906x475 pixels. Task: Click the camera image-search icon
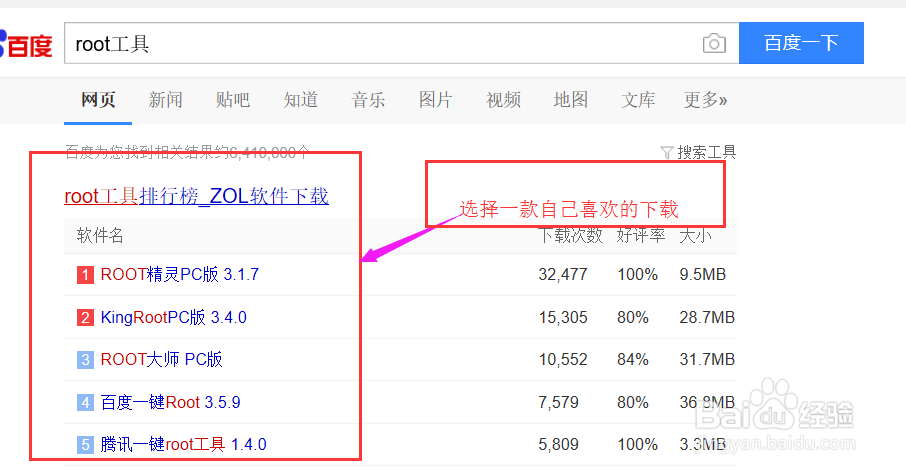[714, 43]
